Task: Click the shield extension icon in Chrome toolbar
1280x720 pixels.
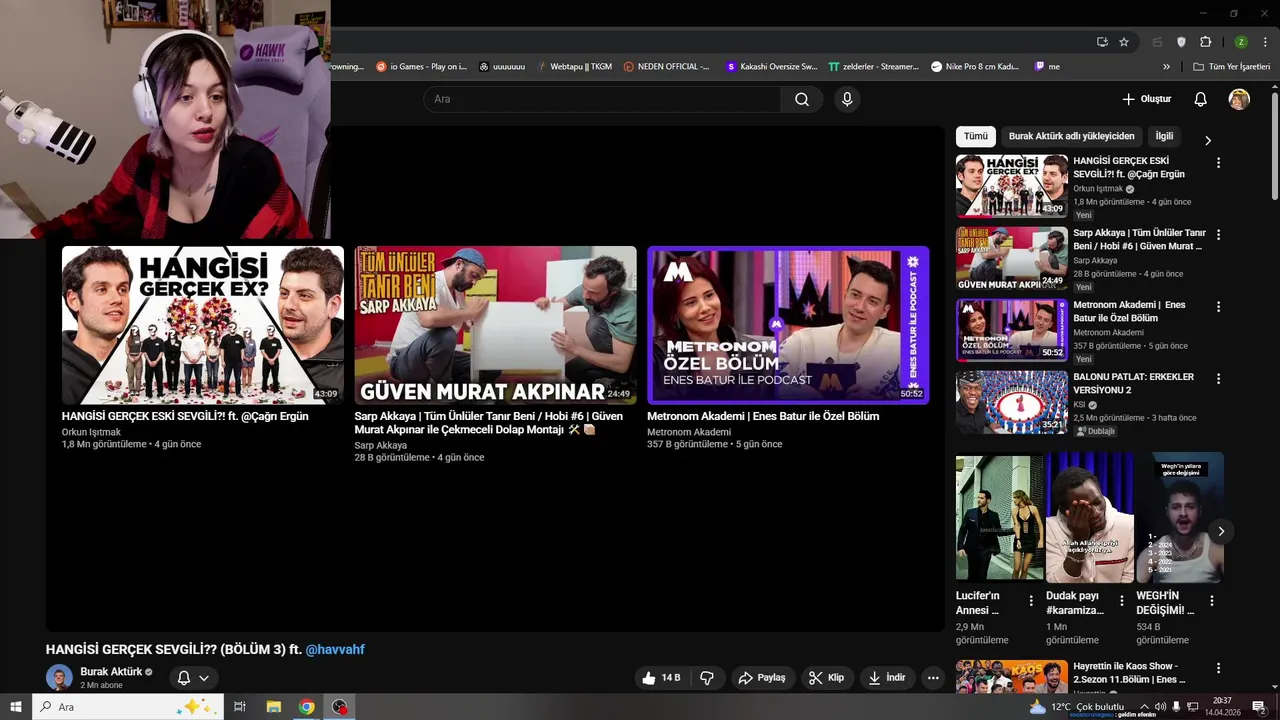Action: (x=1181, y=42)
